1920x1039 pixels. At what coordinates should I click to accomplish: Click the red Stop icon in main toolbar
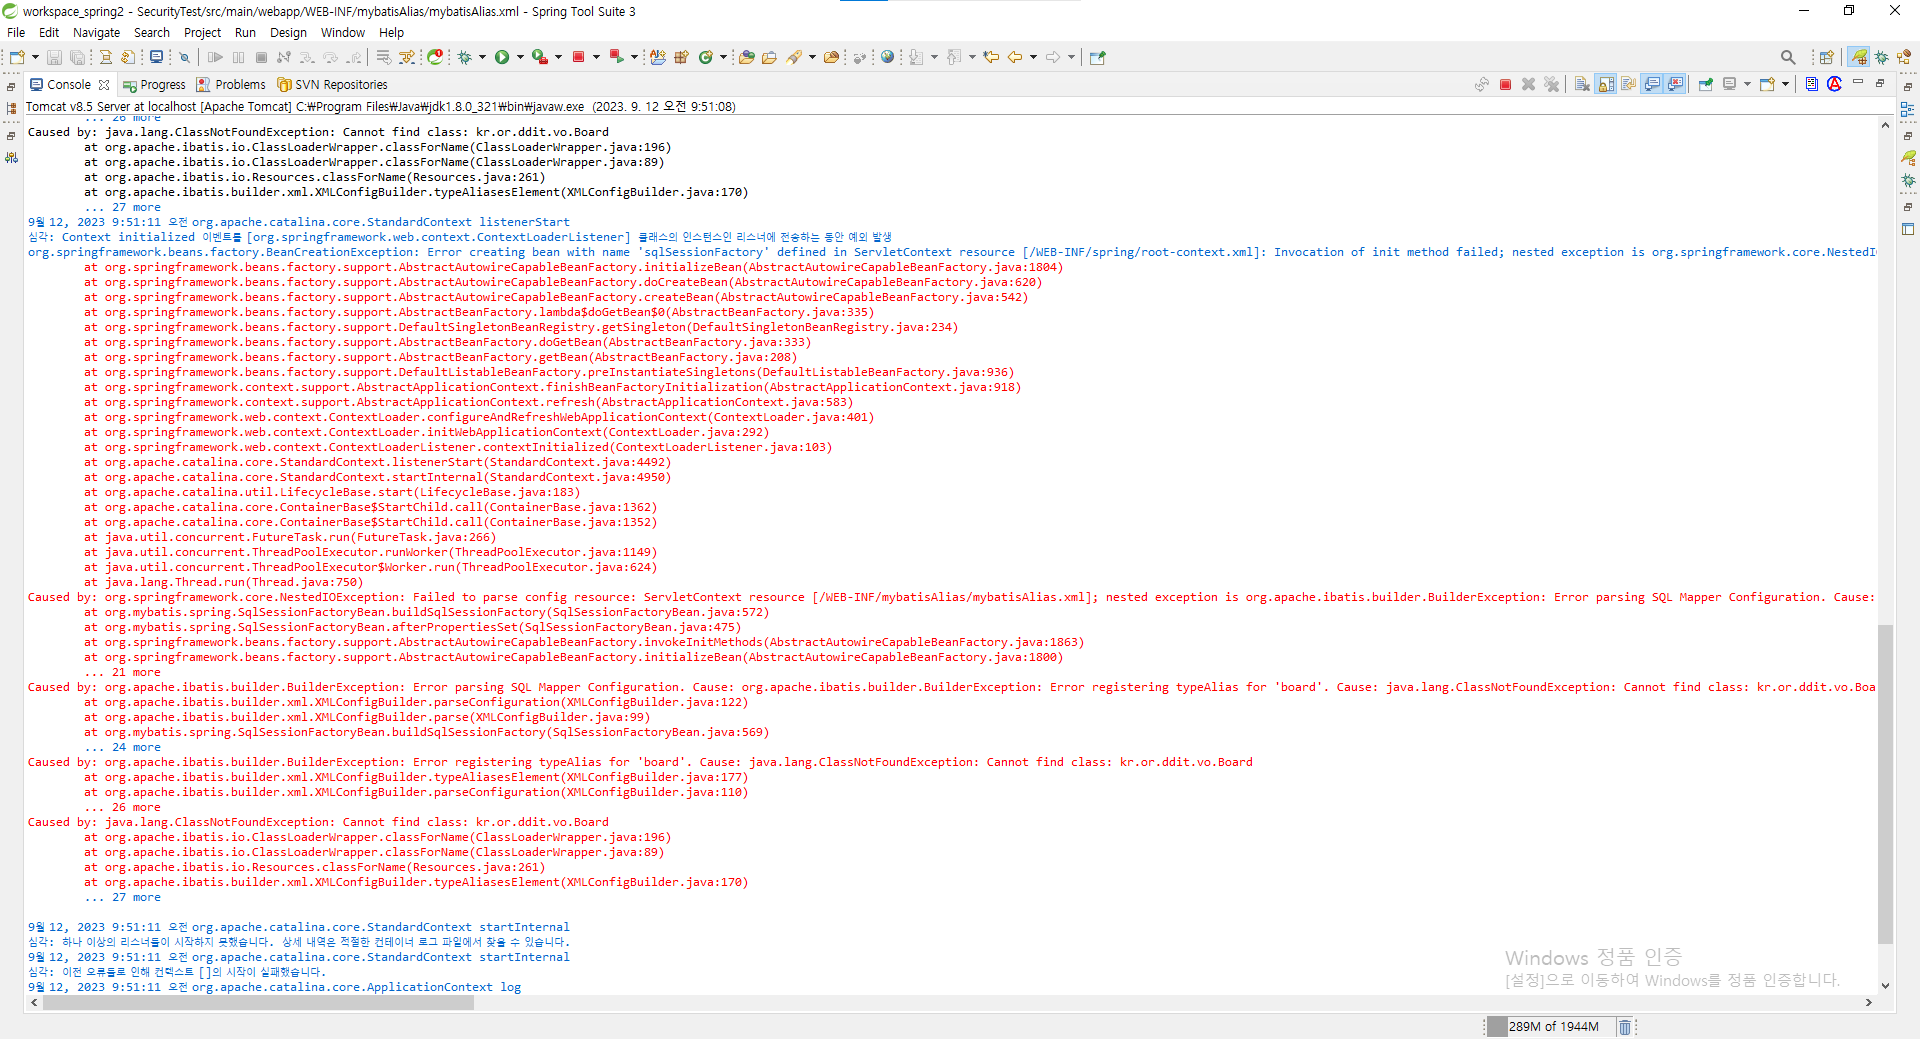tap(578, 57)
